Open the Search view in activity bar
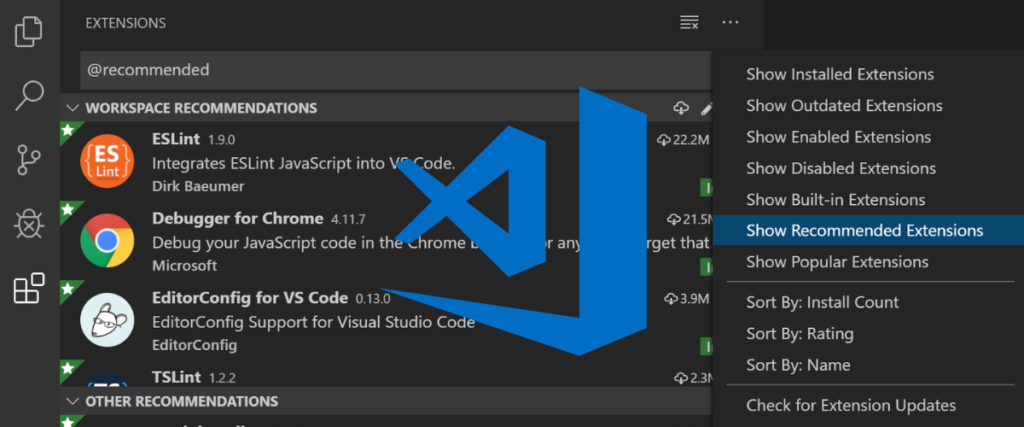This screenshot has height=427, width=1024. pyautogui.click(x=29, y=95)
